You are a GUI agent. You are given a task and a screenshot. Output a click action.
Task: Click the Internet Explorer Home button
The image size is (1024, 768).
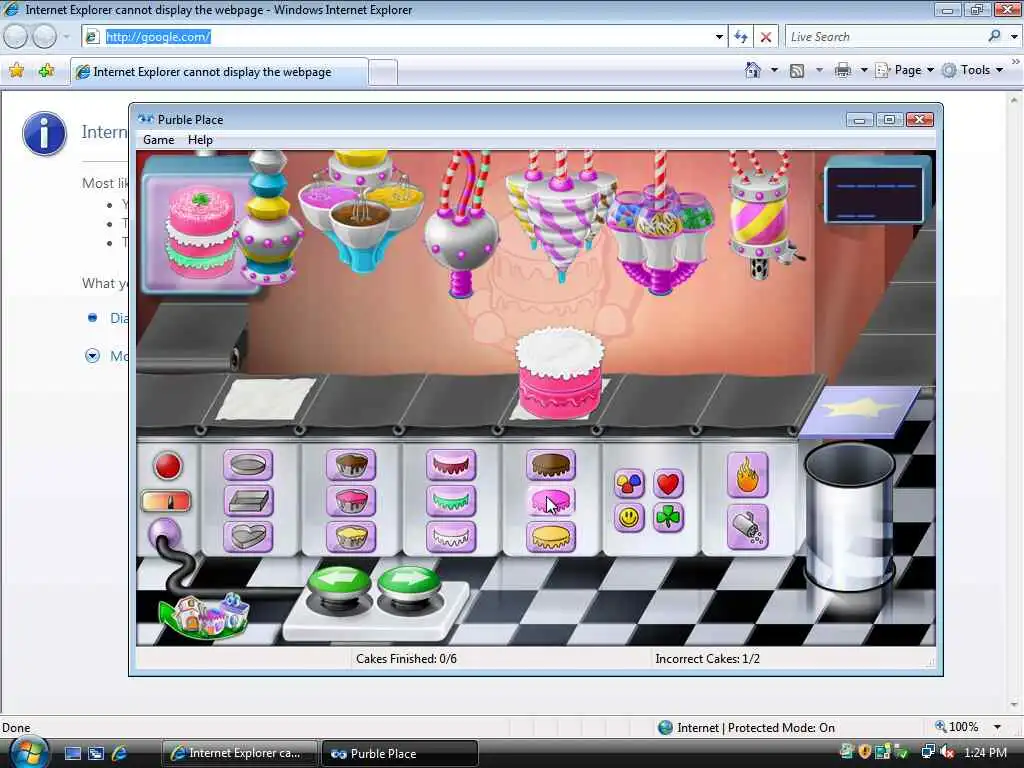(x=753, y=70)
